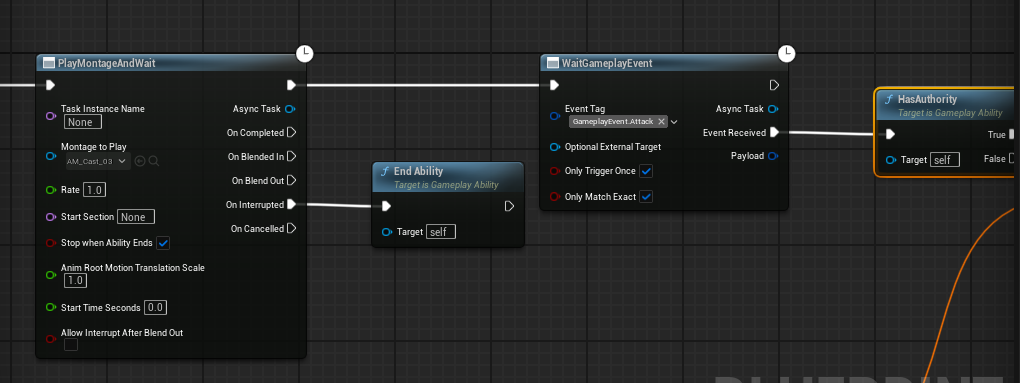The image size is (1020, 383).
Task: Click HasAuthority input execution pin
Action: [890, 134]
